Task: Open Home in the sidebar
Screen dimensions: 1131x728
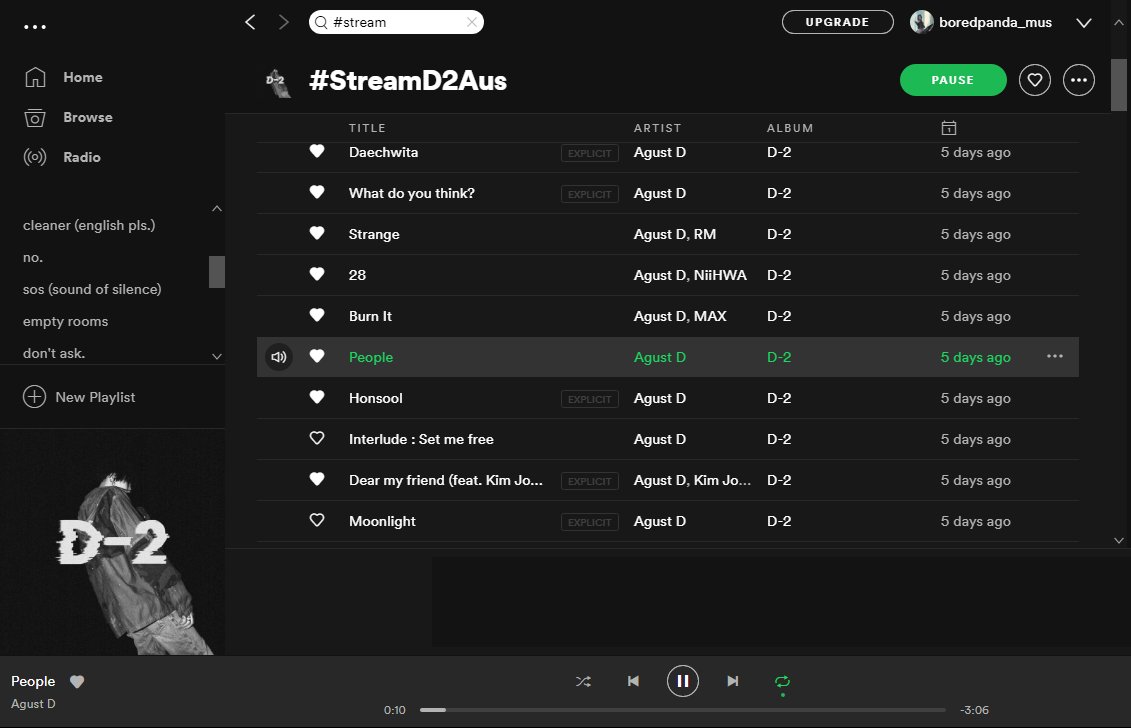Action: tap(83, 77)
